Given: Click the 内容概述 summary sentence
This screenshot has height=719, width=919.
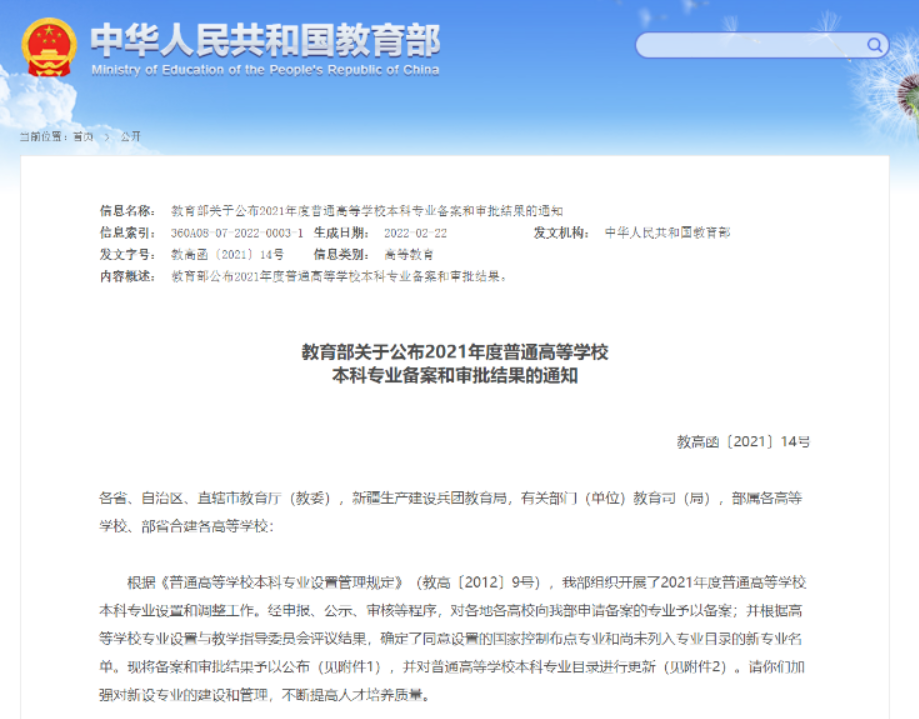Looking at the screenshot, I should click(x=339, y=277).
